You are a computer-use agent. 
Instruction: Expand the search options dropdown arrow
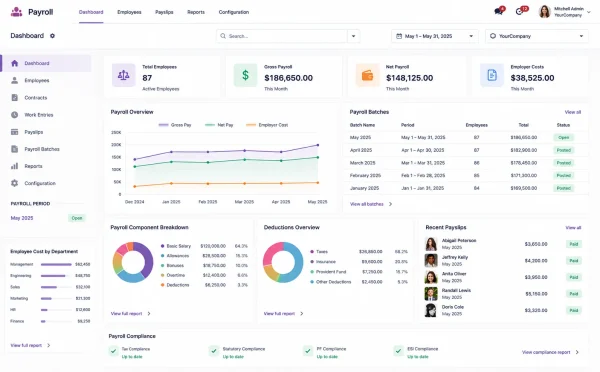click(353, 36)
